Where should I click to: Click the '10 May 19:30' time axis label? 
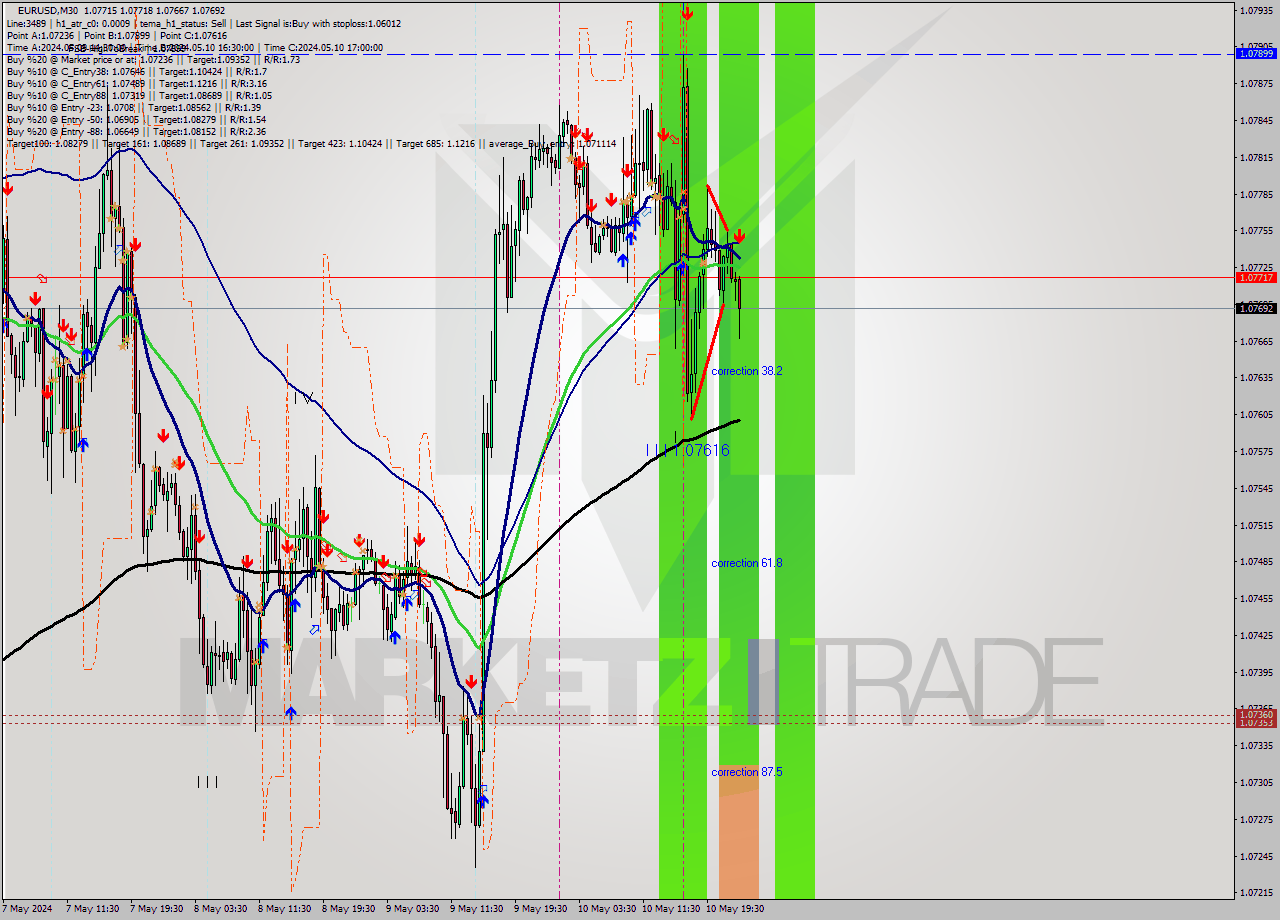(x=735, y=909)
